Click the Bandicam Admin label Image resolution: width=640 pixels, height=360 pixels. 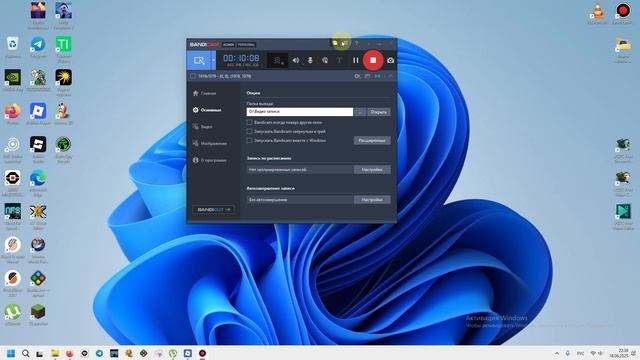click(229, 44)
